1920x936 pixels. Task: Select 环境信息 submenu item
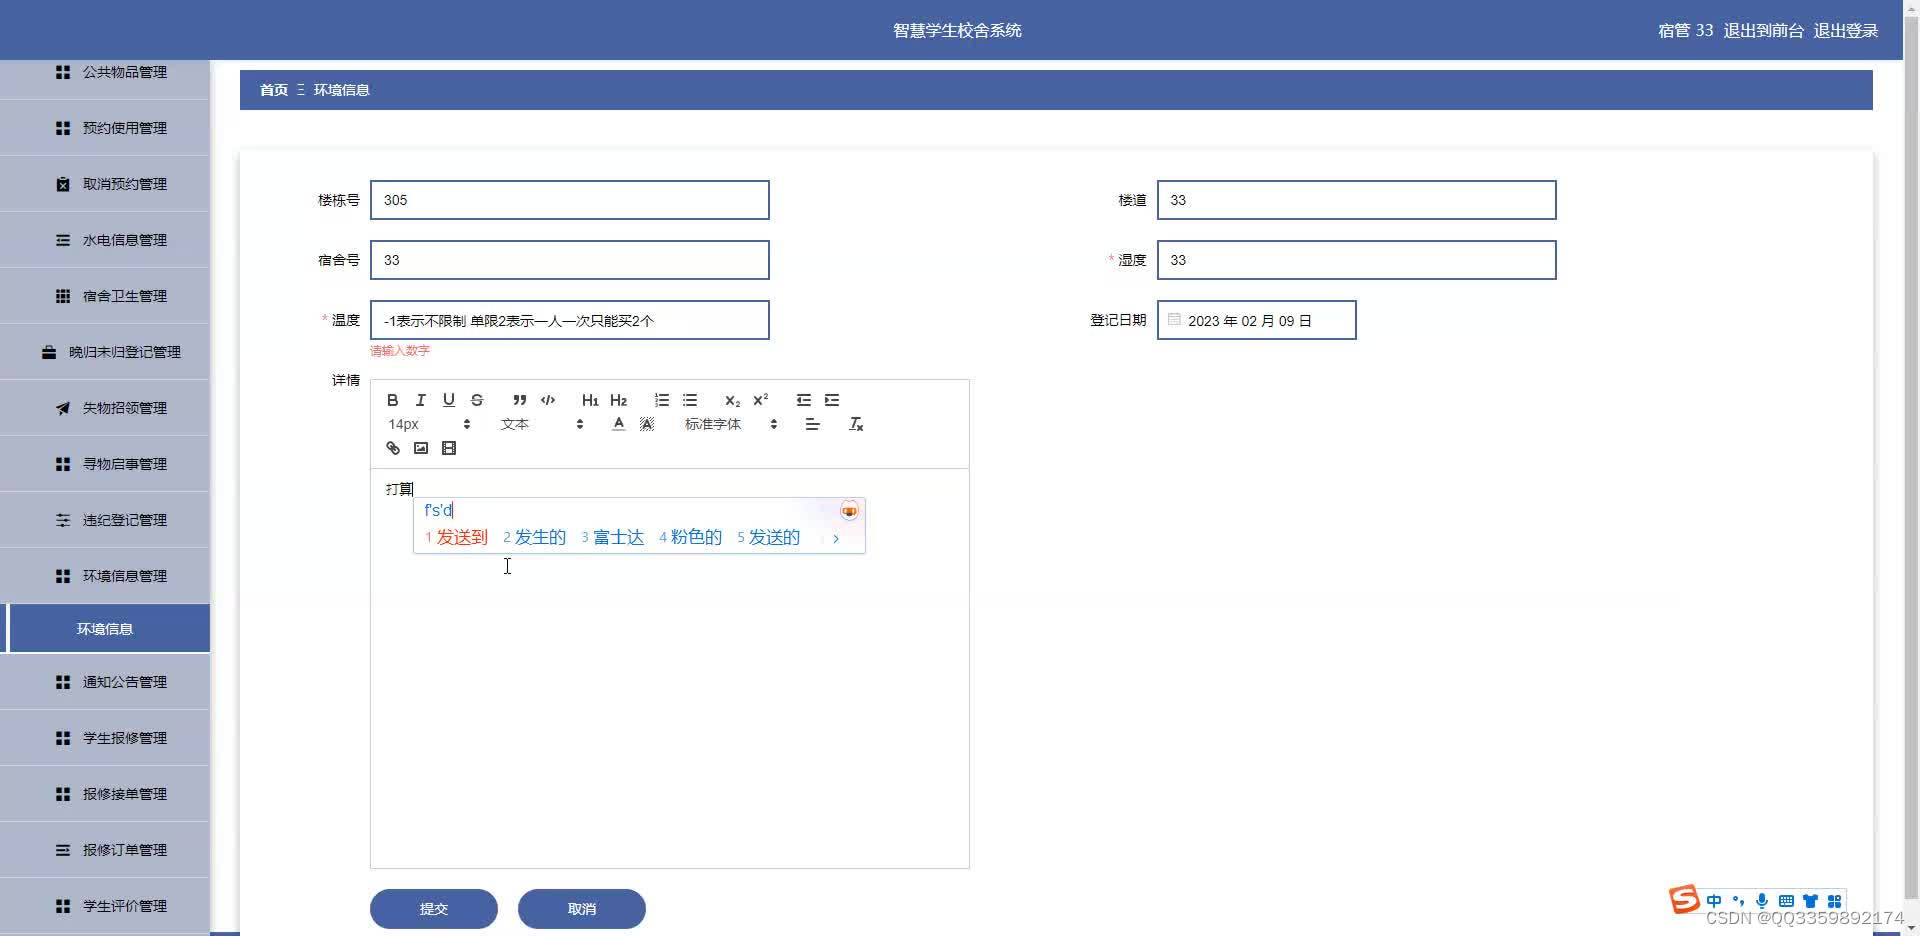point(105,629)
